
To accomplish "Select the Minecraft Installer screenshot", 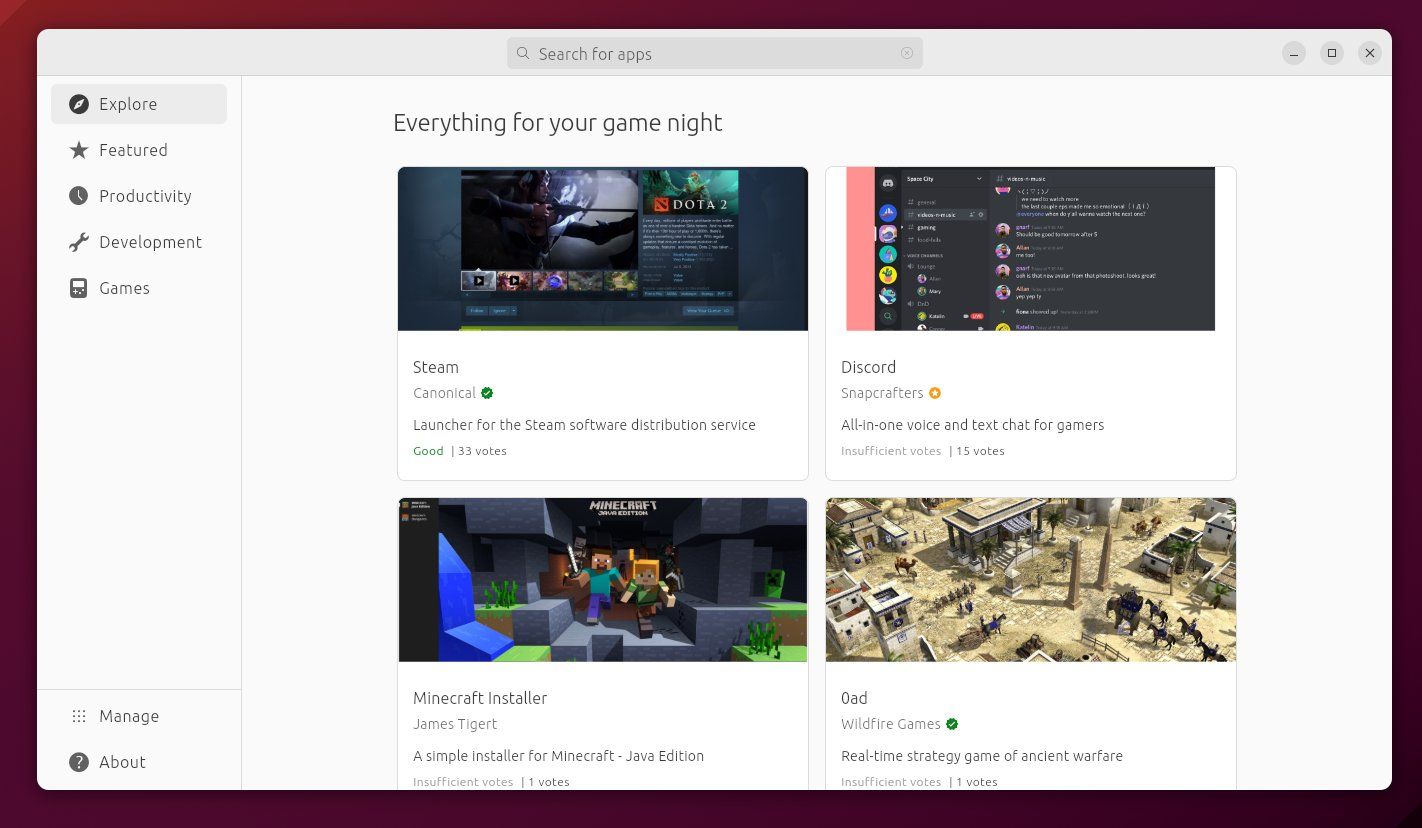I will pyautogui.click(x=603, y=580).
